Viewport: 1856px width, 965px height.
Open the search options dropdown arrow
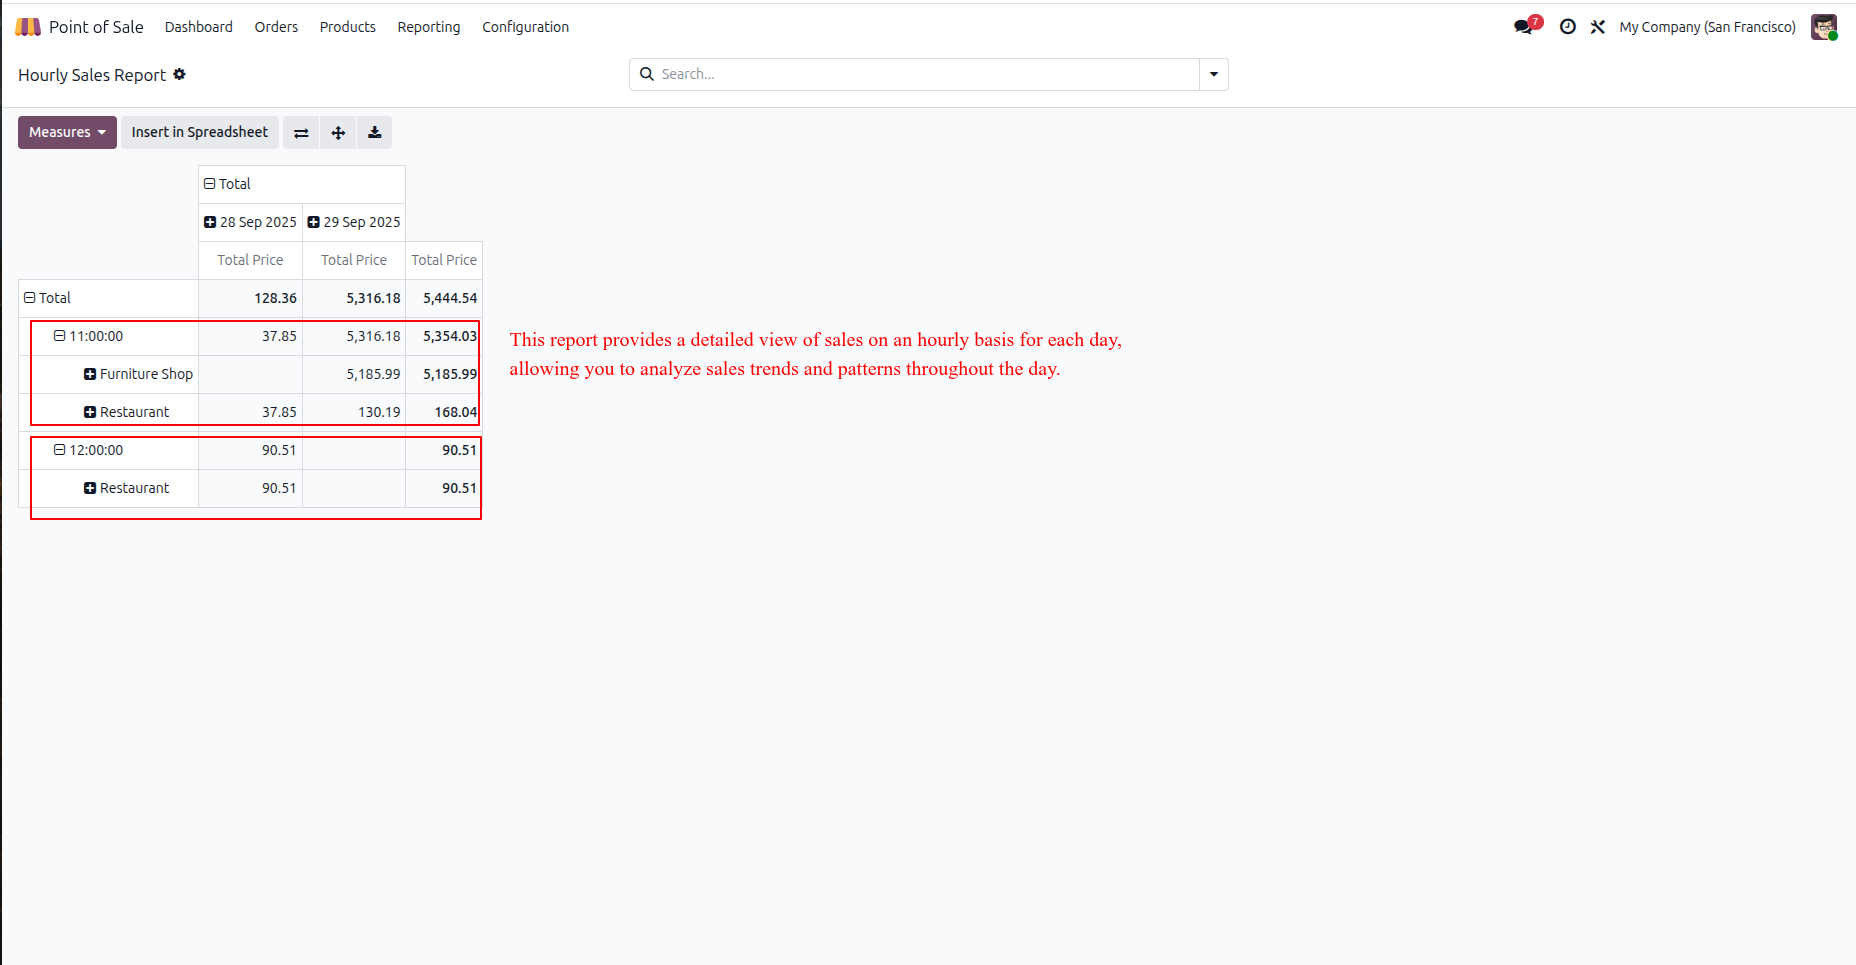pyautogui.click(x=1214, y=74)
